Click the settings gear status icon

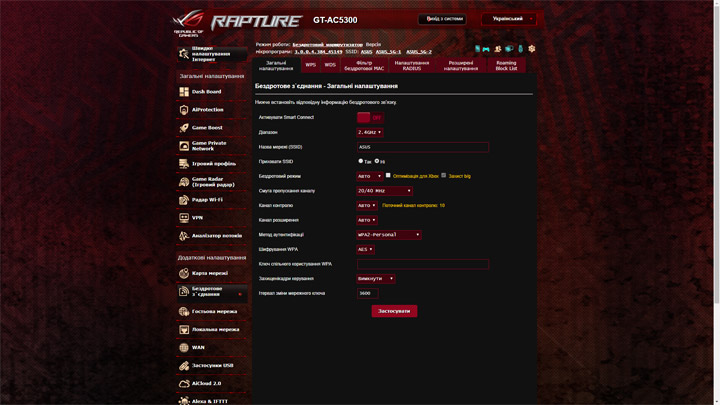point(532,49)
